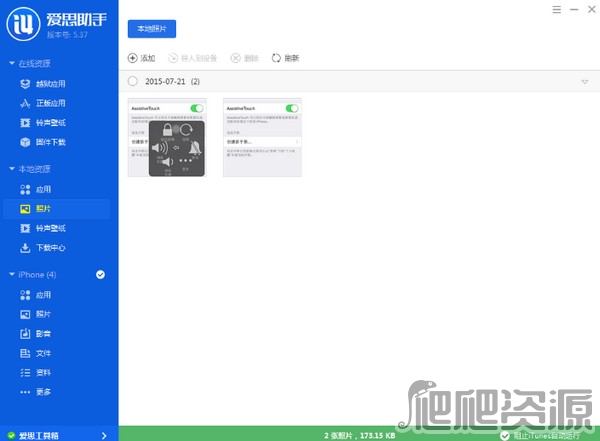This screenshot has width=600, height=441.
Task: Open 文件 under iPhone (4)
Action: click(36, 353)
